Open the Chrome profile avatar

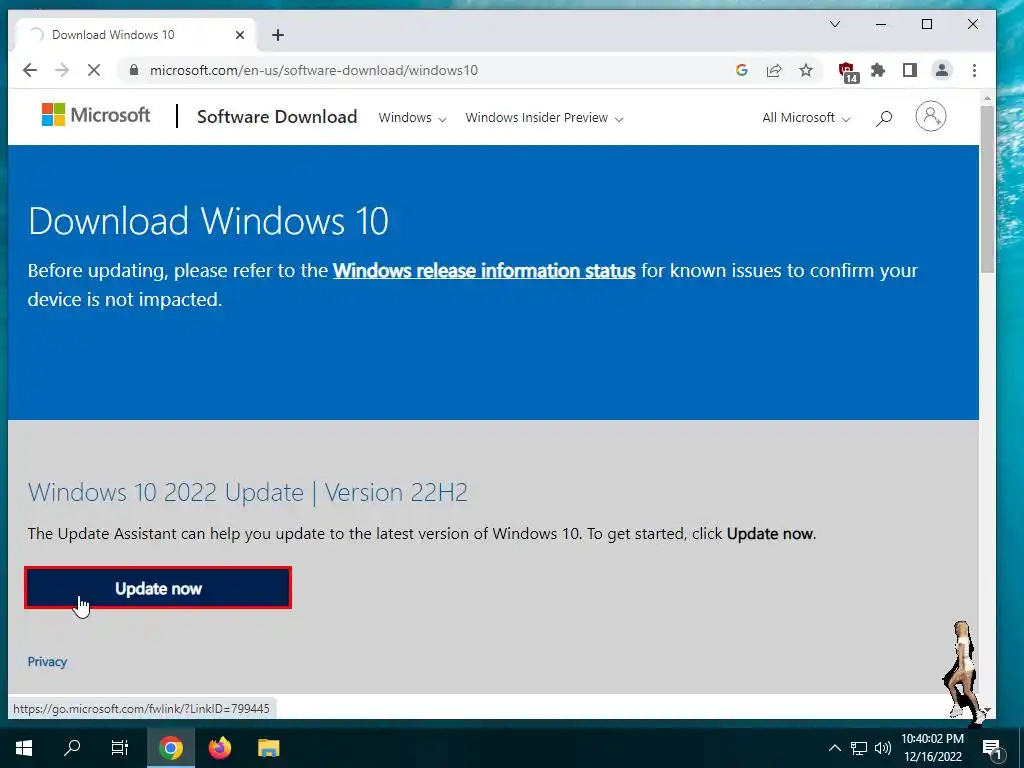point(942,71)
